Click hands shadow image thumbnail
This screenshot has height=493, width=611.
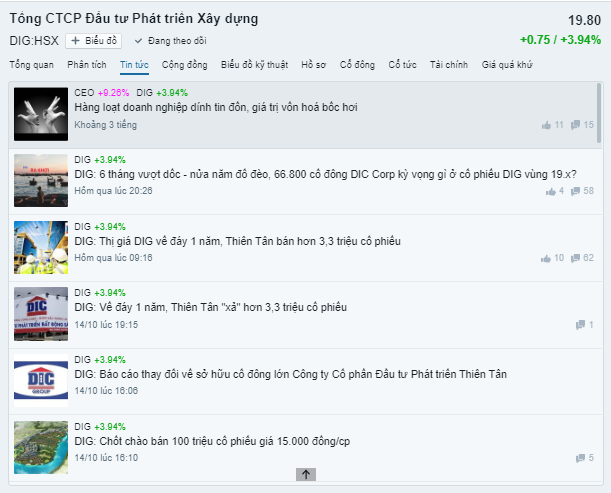tap(41, 114)
